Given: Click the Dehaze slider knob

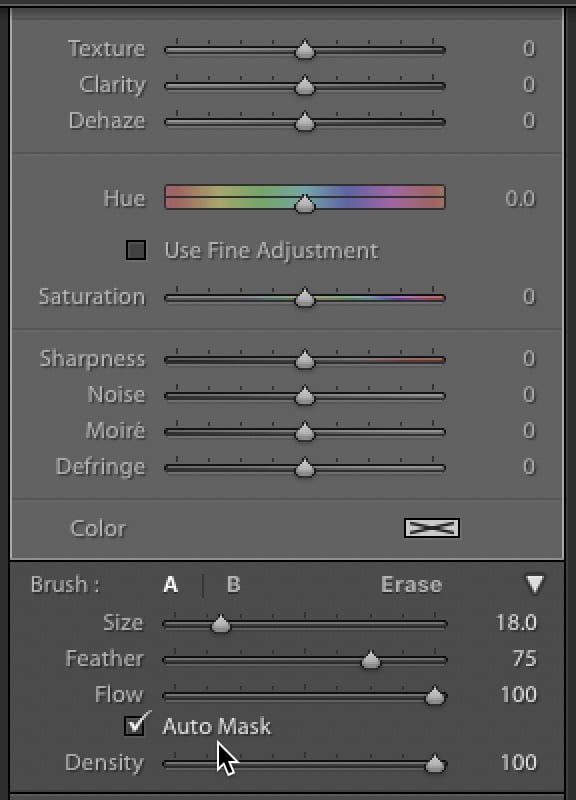Looking at the screenshot, I should 305,122.
